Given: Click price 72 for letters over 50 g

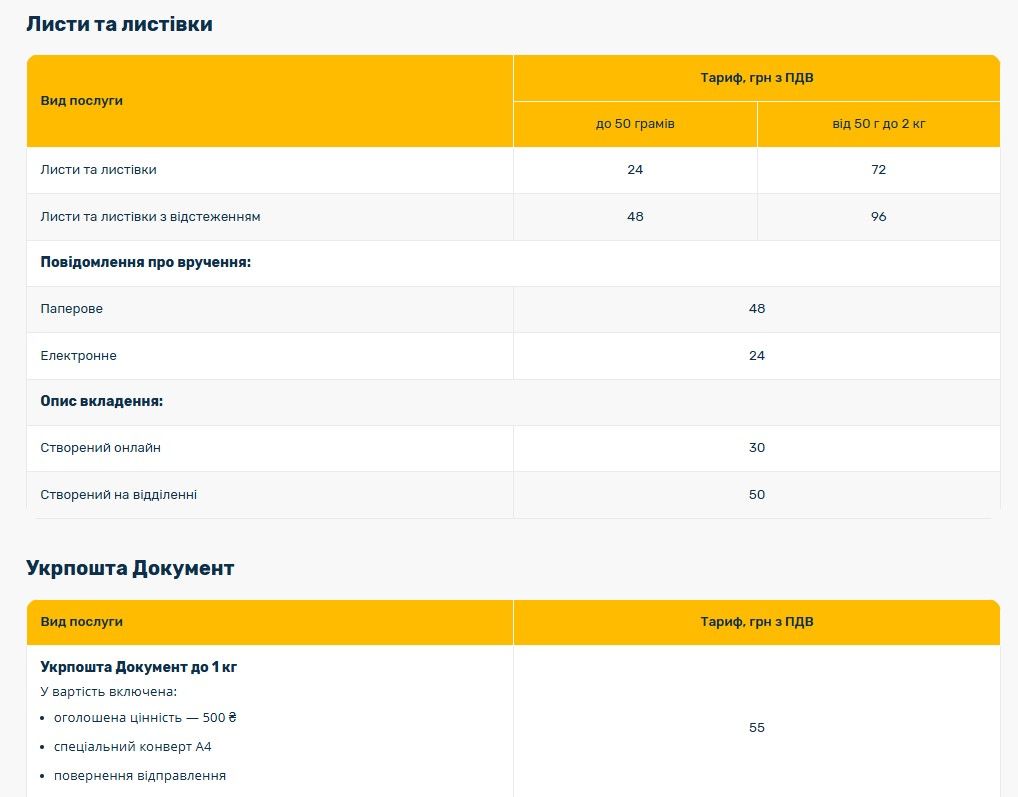Looking at the screenshot, I should 878,170.
